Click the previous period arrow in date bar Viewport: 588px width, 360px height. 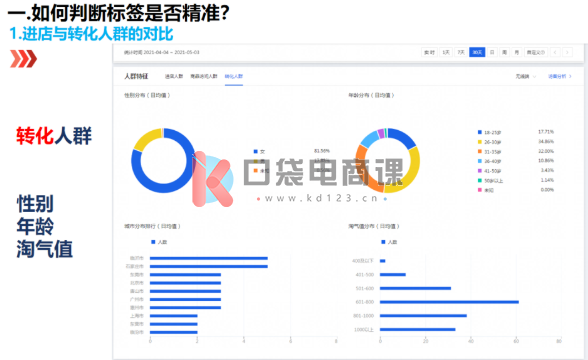(x=556, y=52)
